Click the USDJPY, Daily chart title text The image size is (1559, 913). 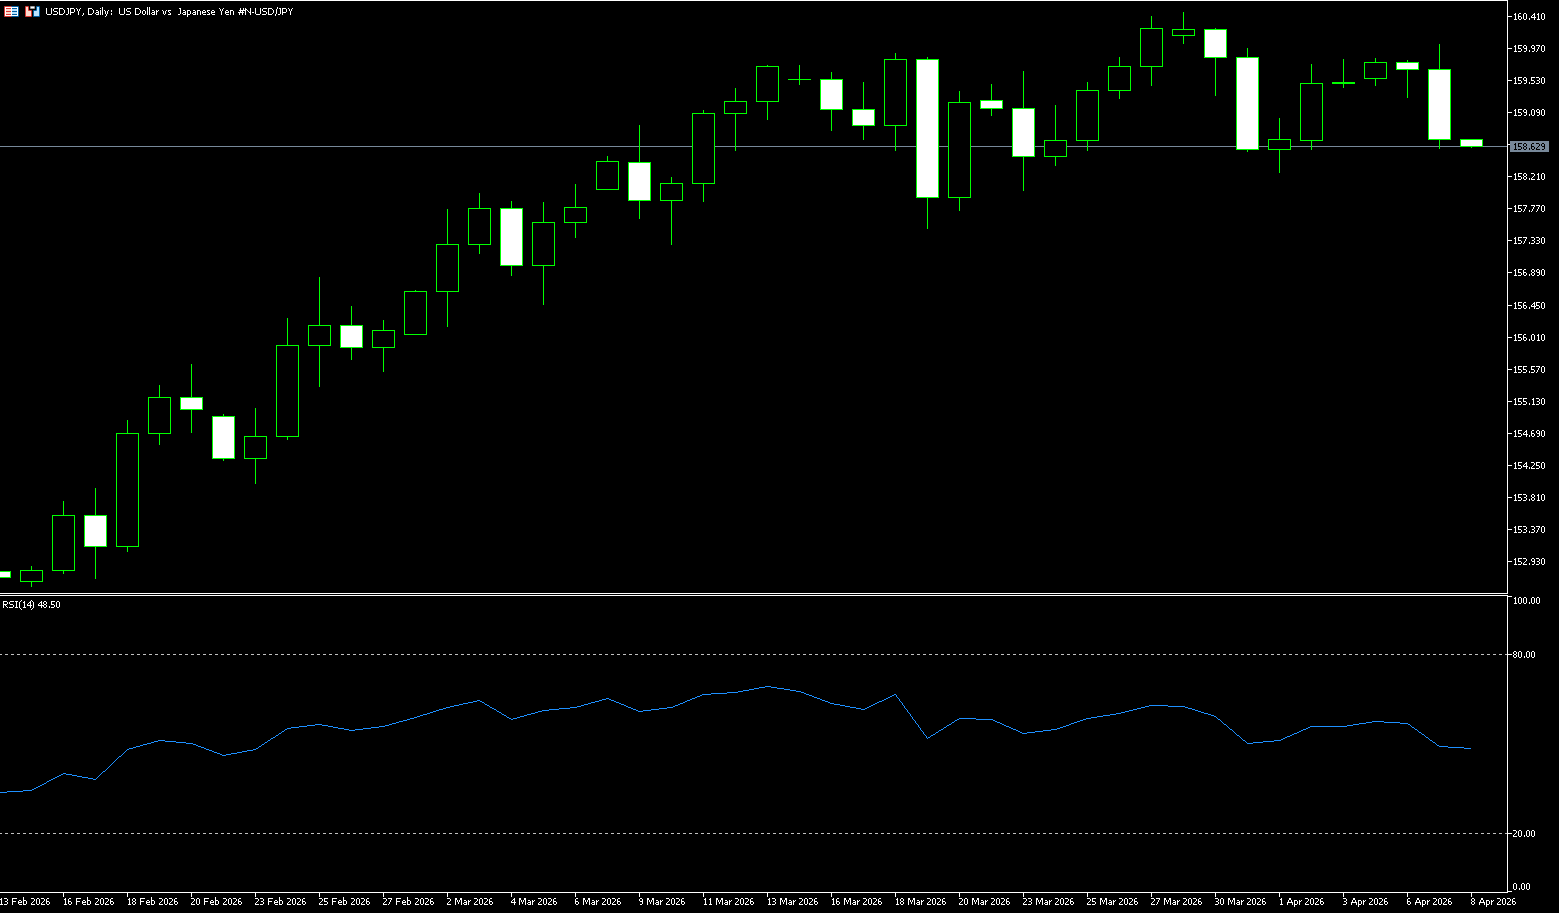click(169, 11)
